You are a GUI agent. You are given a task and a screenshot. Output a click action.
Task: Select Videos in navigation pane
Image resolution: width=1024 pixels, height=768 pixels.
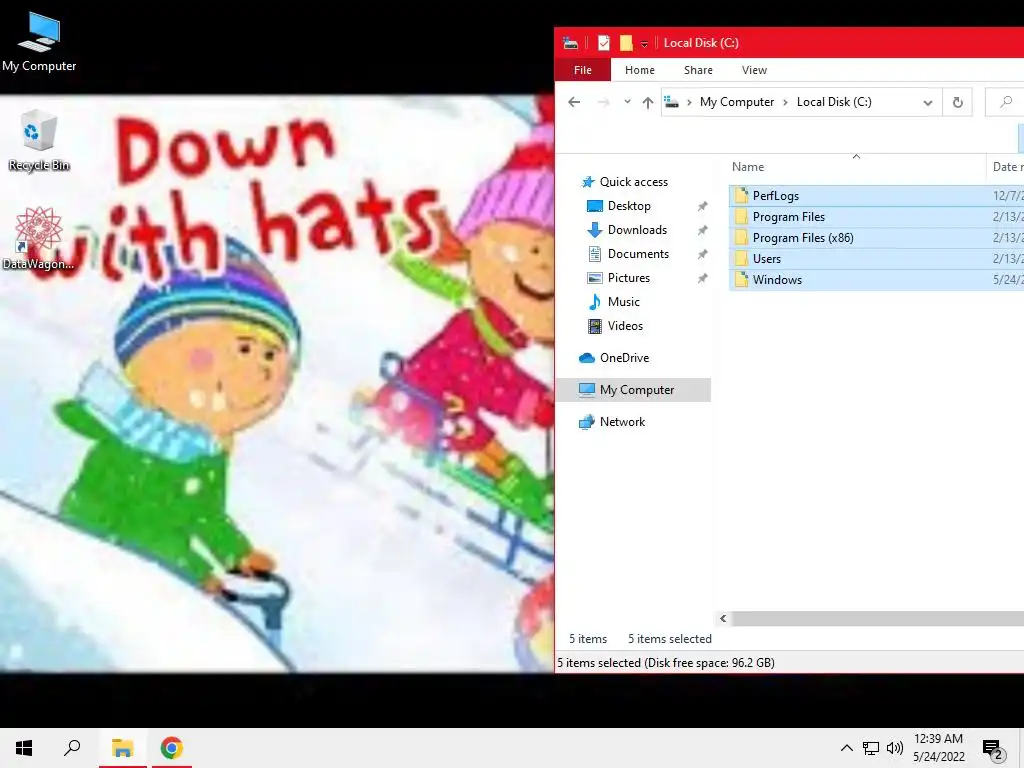(x=625, y=325)
